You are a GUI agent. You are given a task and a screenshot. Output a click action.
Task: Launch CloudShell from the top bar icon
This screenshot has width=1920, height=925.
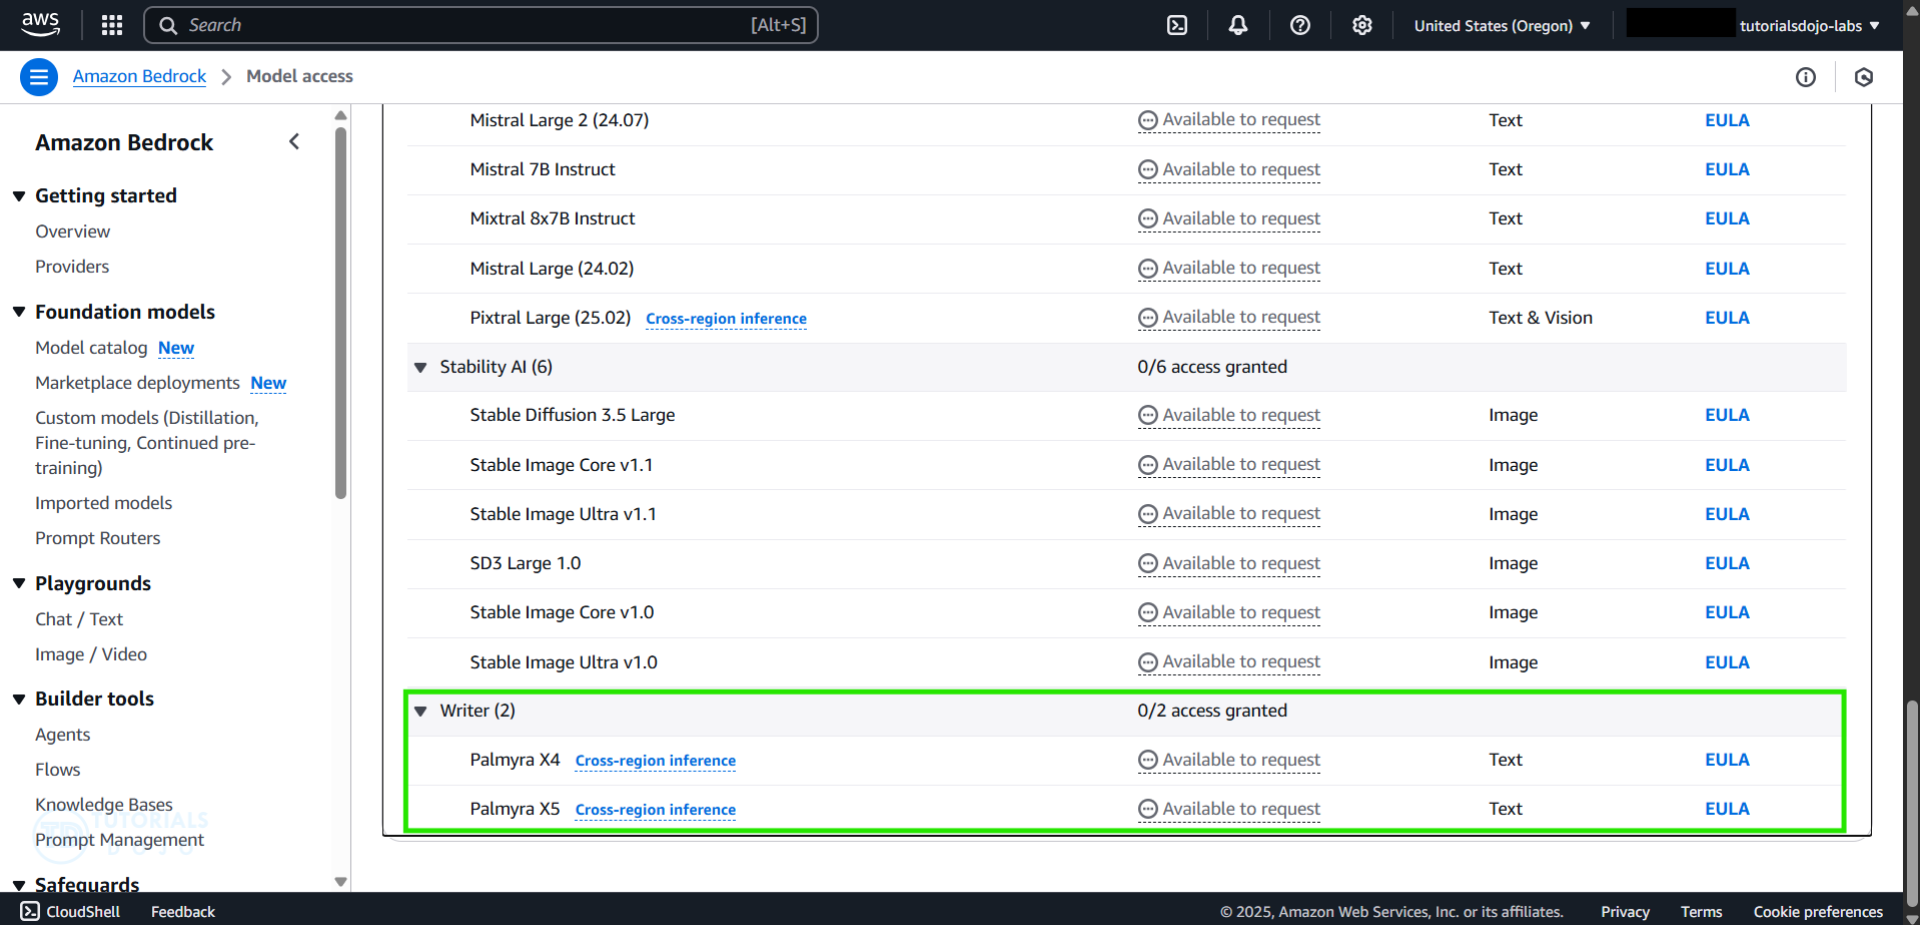1177,25
